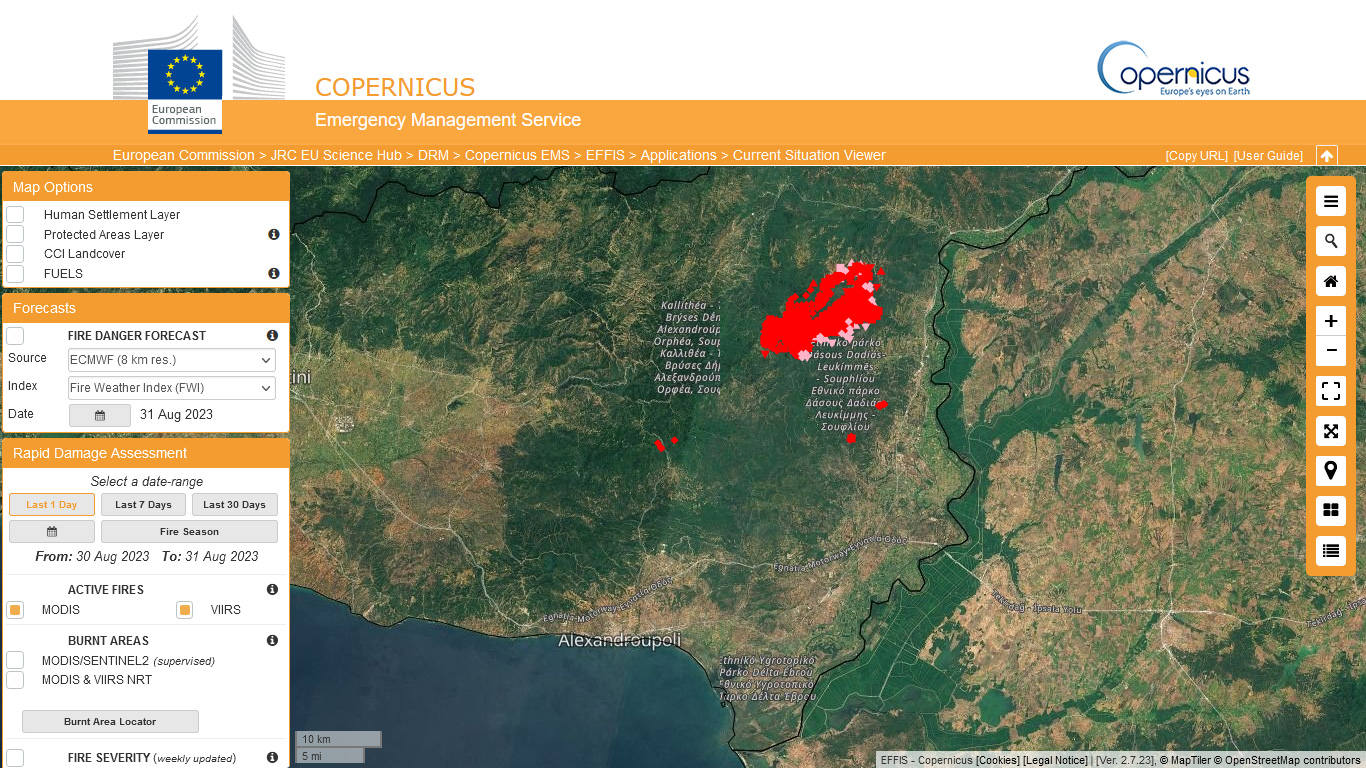Image resolution: width=1366 pixels, height=768 pixels.
Task: Open calendar under Last 1 Day
Action: tap(52, 532)
